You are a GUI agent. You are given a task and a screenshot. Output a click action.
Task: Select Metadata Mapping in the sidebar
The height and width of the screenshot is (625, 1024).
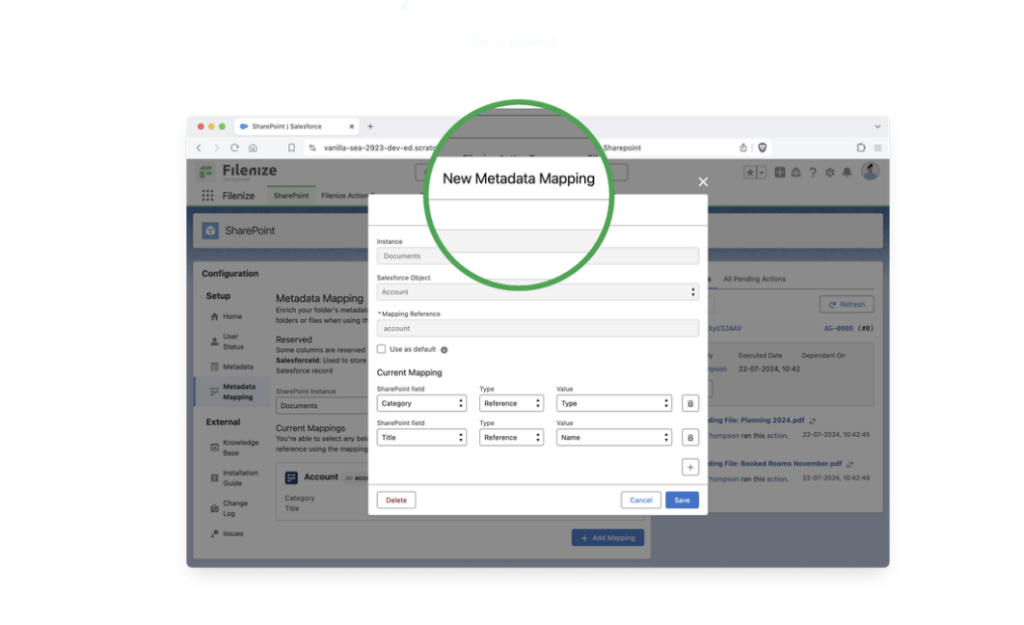(x=232, y=391)
